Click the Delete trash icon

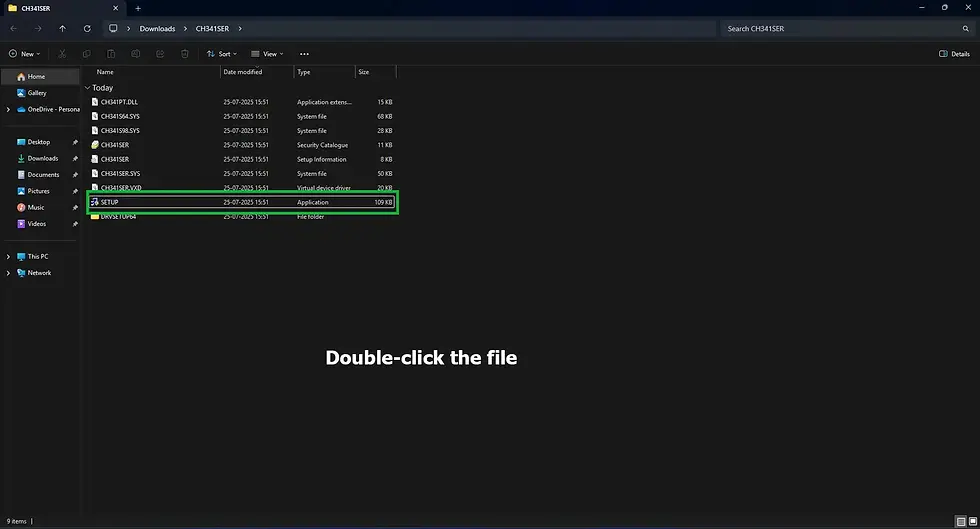click(184, 54)
